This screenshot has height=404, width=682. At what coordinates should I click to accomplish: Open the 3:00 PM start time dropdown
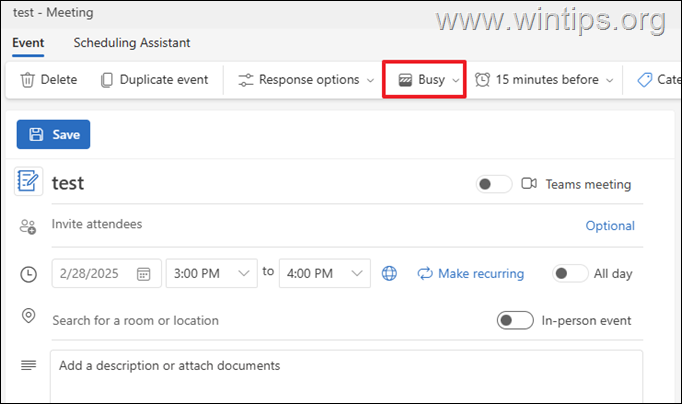pyautogui.click(x=212, y=273)
